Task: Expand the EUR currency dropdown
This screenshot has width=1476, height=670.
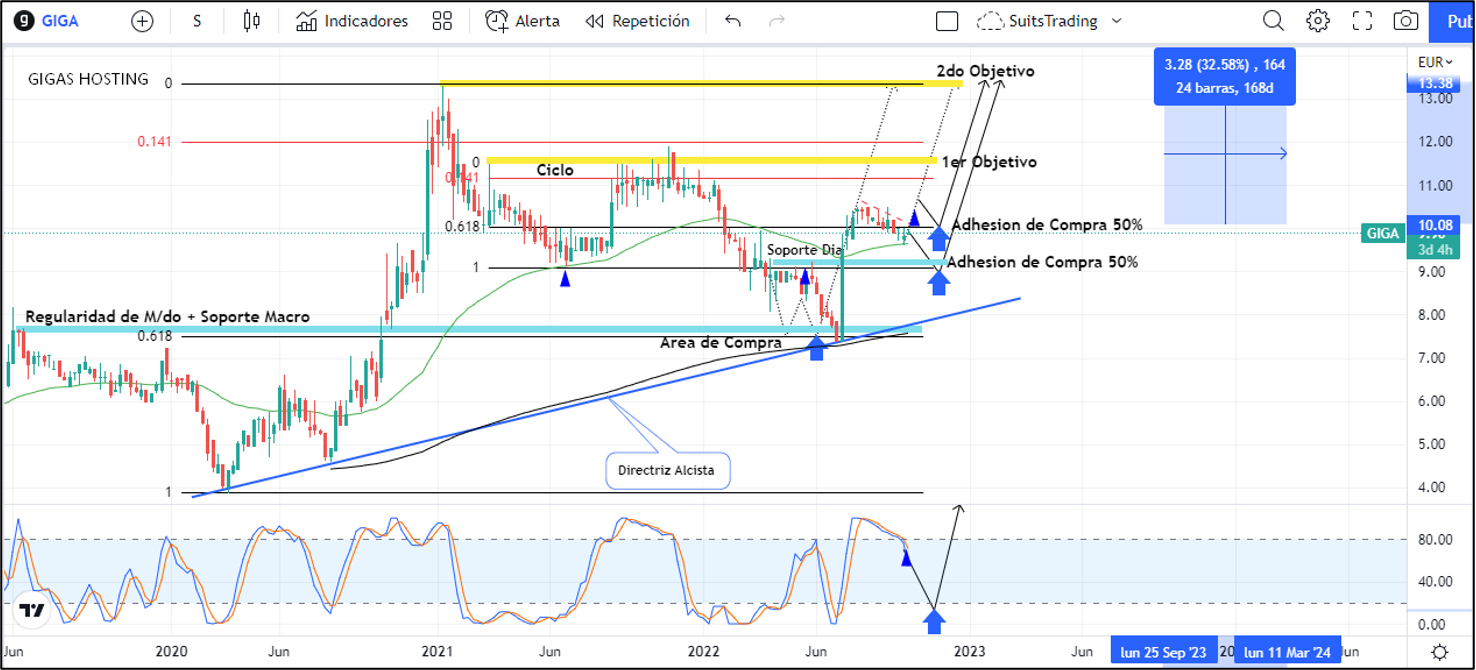Action: [1436, 62]
